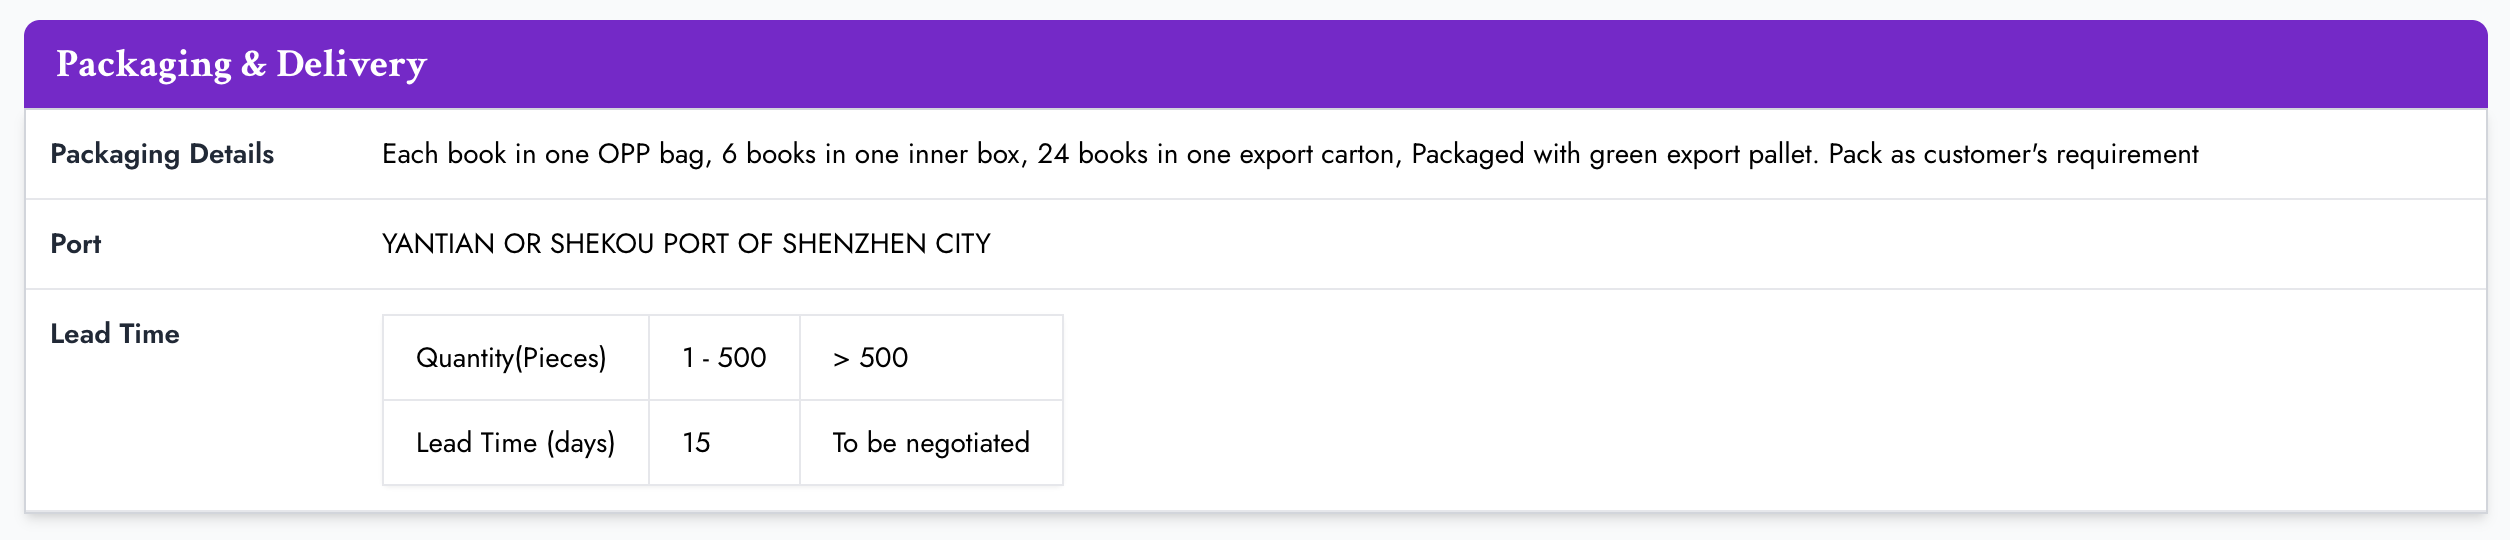Image resolution: width=2510 pixels, height=540 pixels.
Task: Click "Pack as customer's requirement" sentence
Action: point(2013,154)
